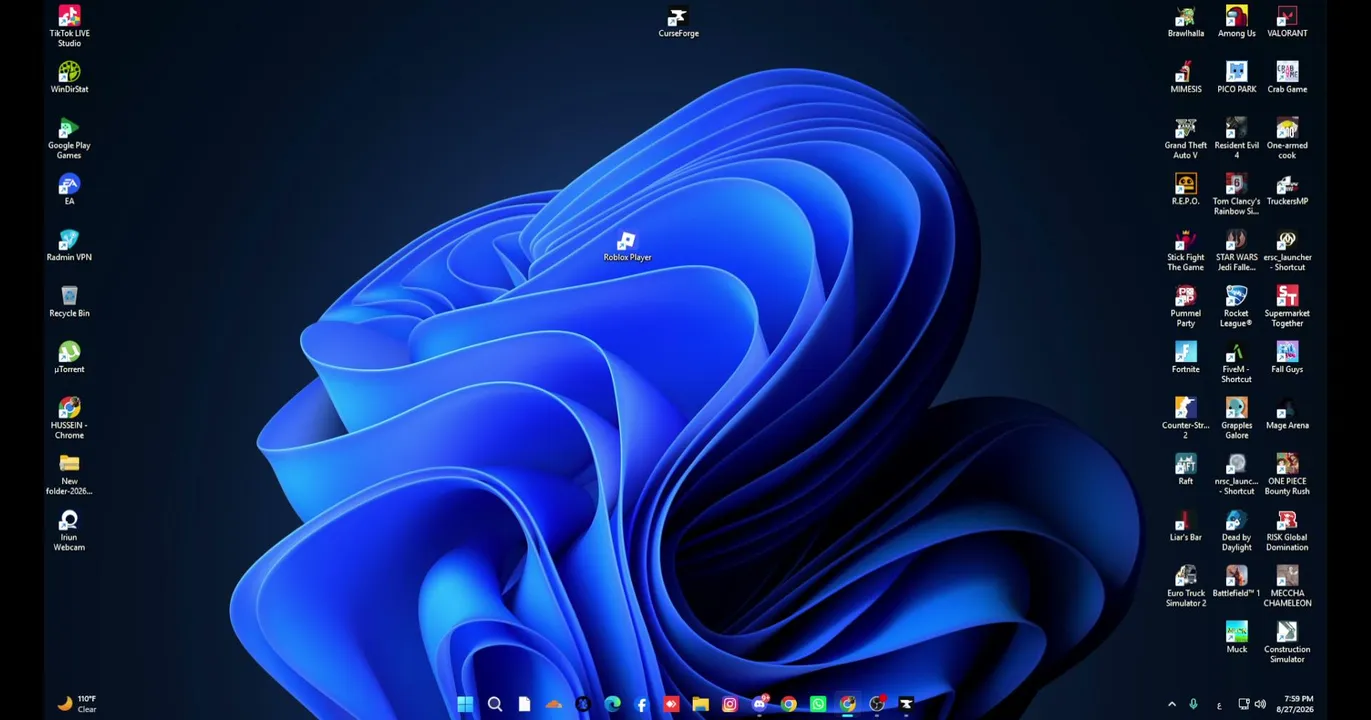This screenshot has width=1371, height=720.
Task: Select ONE PIECE Bounty Rush icon
Action: [x=1287, y=474]
